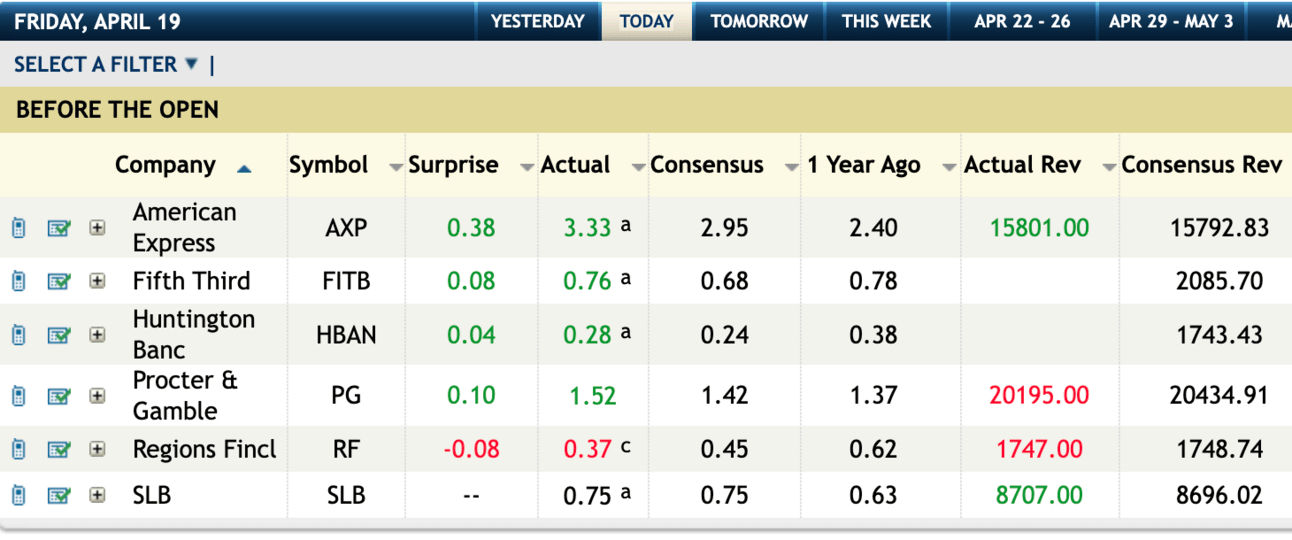Switch to the Yesterday tab

pyautogui.click(x=538, y=21)
